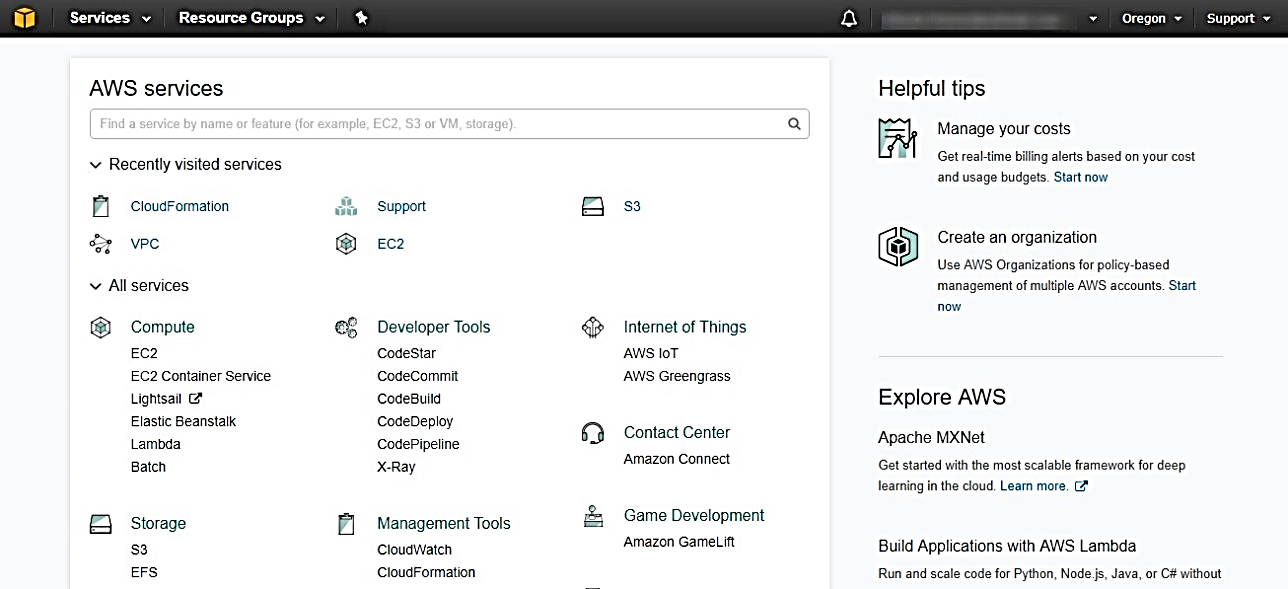
Task: Open the Services dropdown menu
Action: [110, 18]
